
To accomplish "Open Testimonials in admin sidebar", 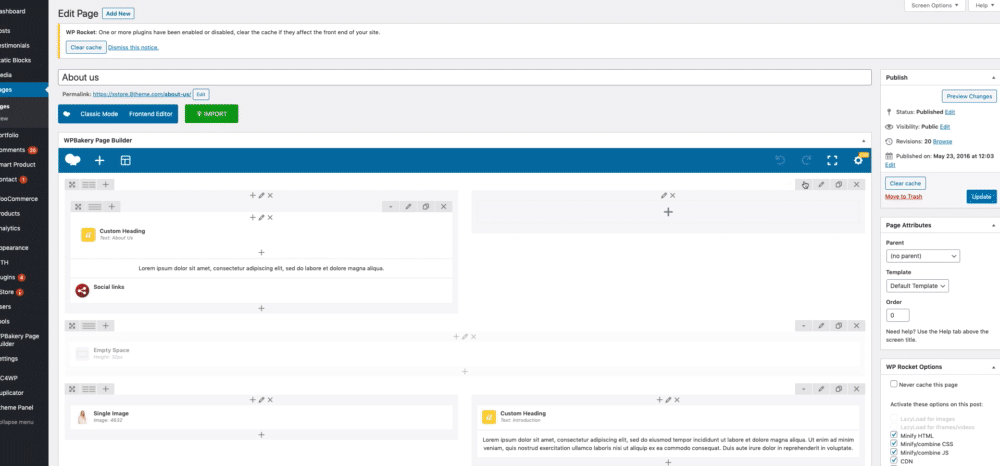I will pyautogui.click(x=14, y=45).
